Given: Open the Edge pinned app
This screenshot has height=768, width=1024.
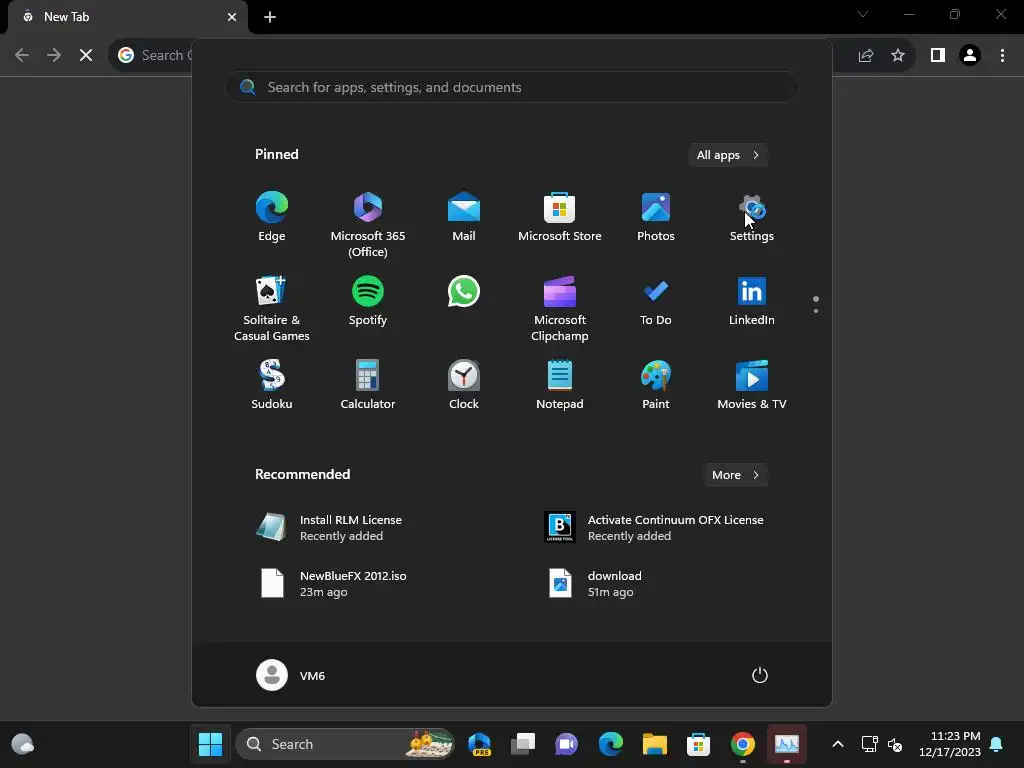Looking at the screenshot, I should [272, 217].
